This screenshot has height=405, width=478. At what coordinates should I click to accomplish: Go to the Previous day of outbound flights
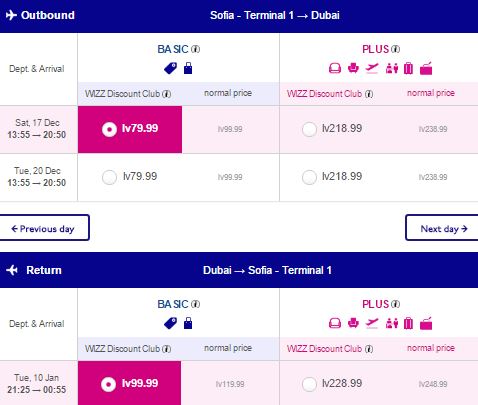coord(44,228)
